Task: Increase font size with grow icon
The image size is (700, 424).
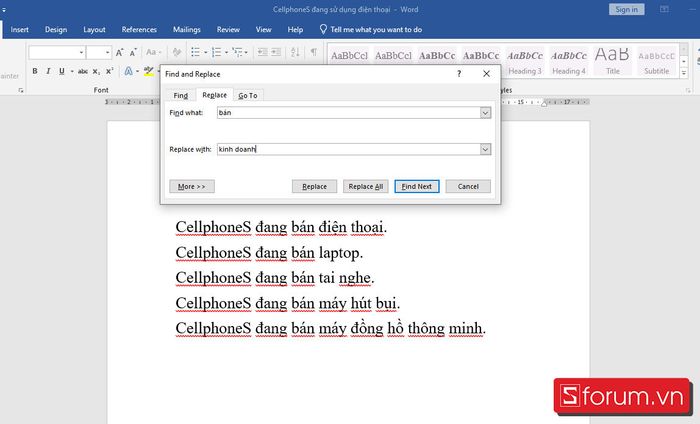Action: click(x=120, y=53)
